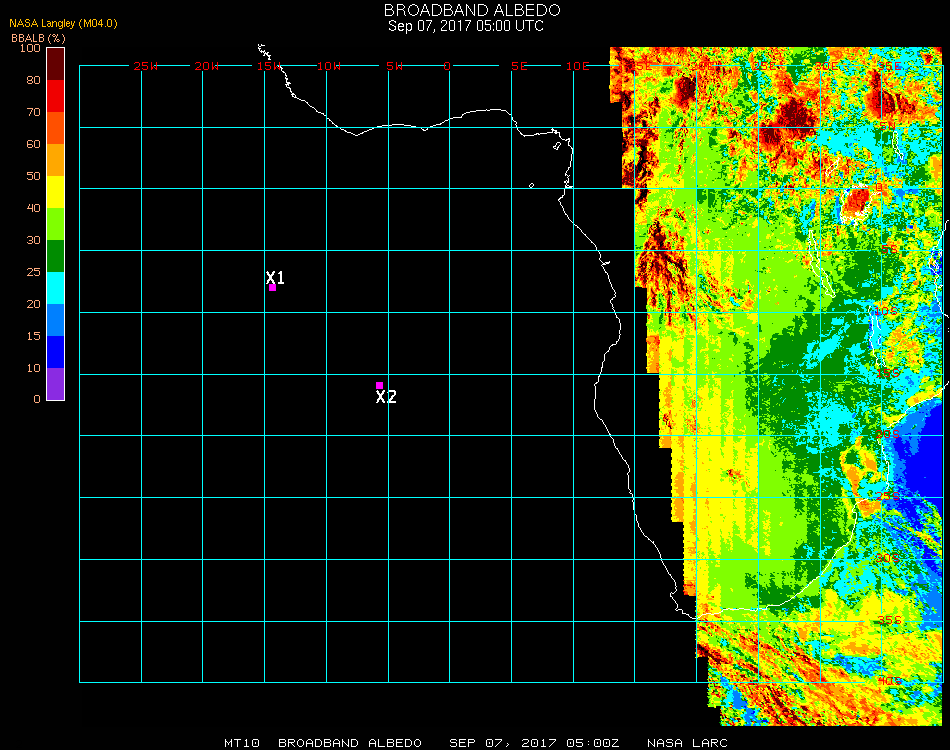Click the 25W longitude label
The width and height of the screenshot is (950, 750).
(146, 66)
